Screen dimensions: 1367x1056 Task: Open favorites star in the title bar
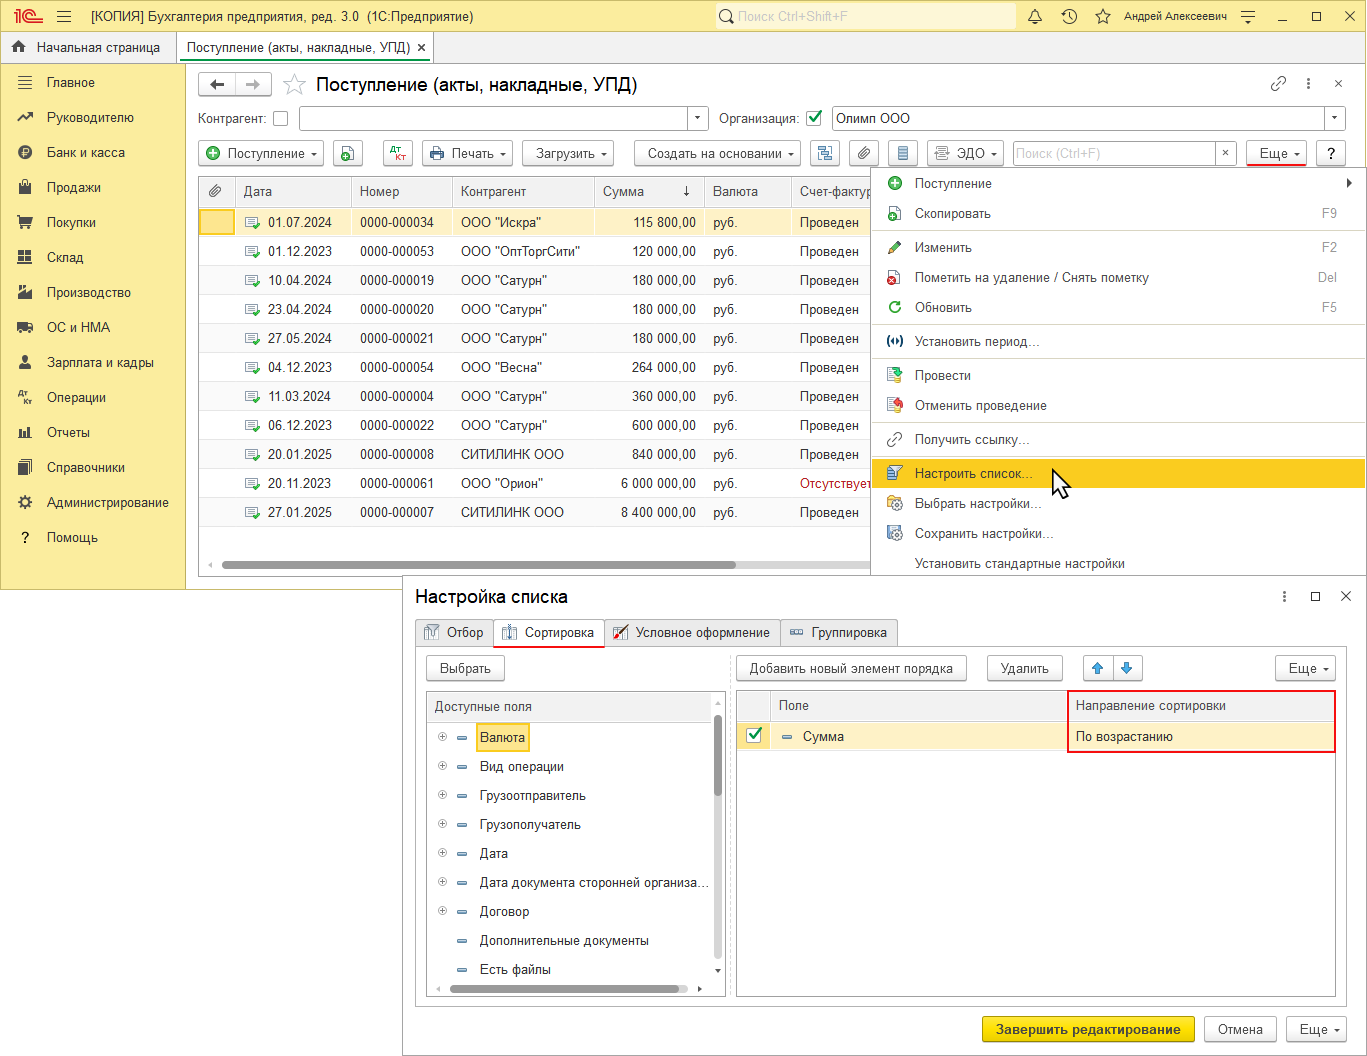(x=1103, y=16)
